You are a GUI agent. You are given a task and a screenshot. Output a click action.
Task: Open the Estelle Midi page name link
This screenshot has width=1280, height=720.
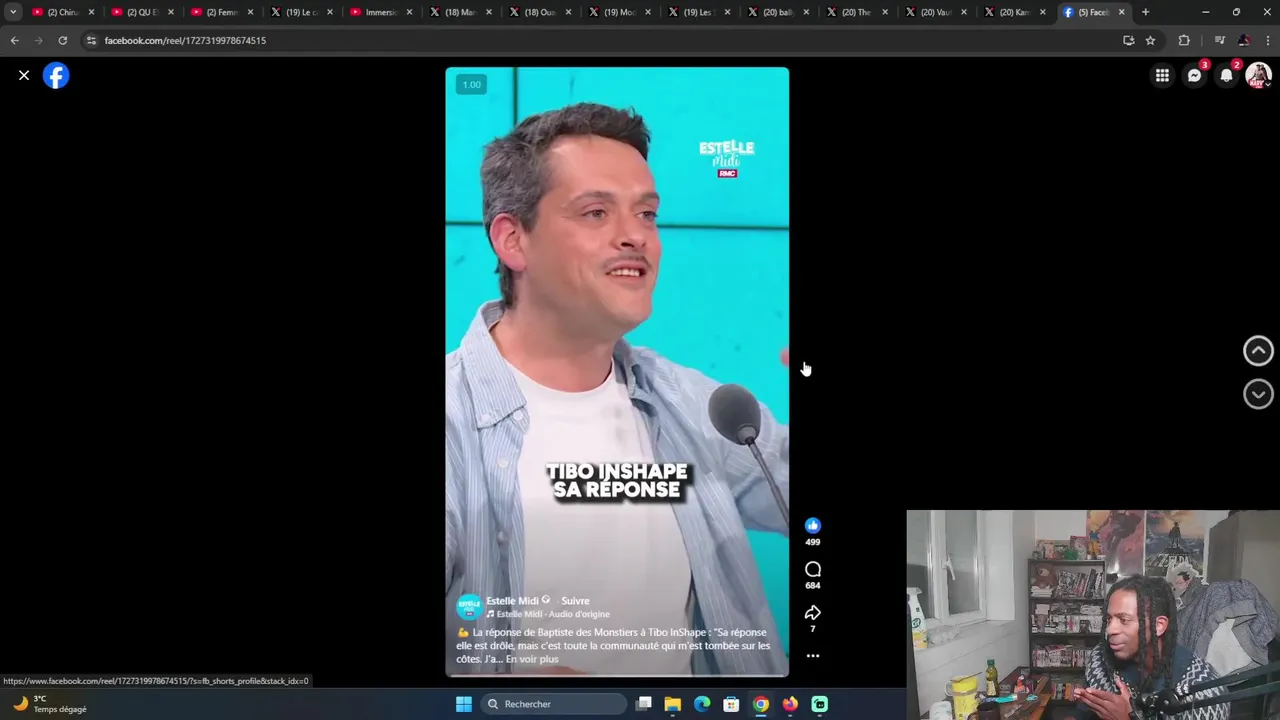click(512, 601)
